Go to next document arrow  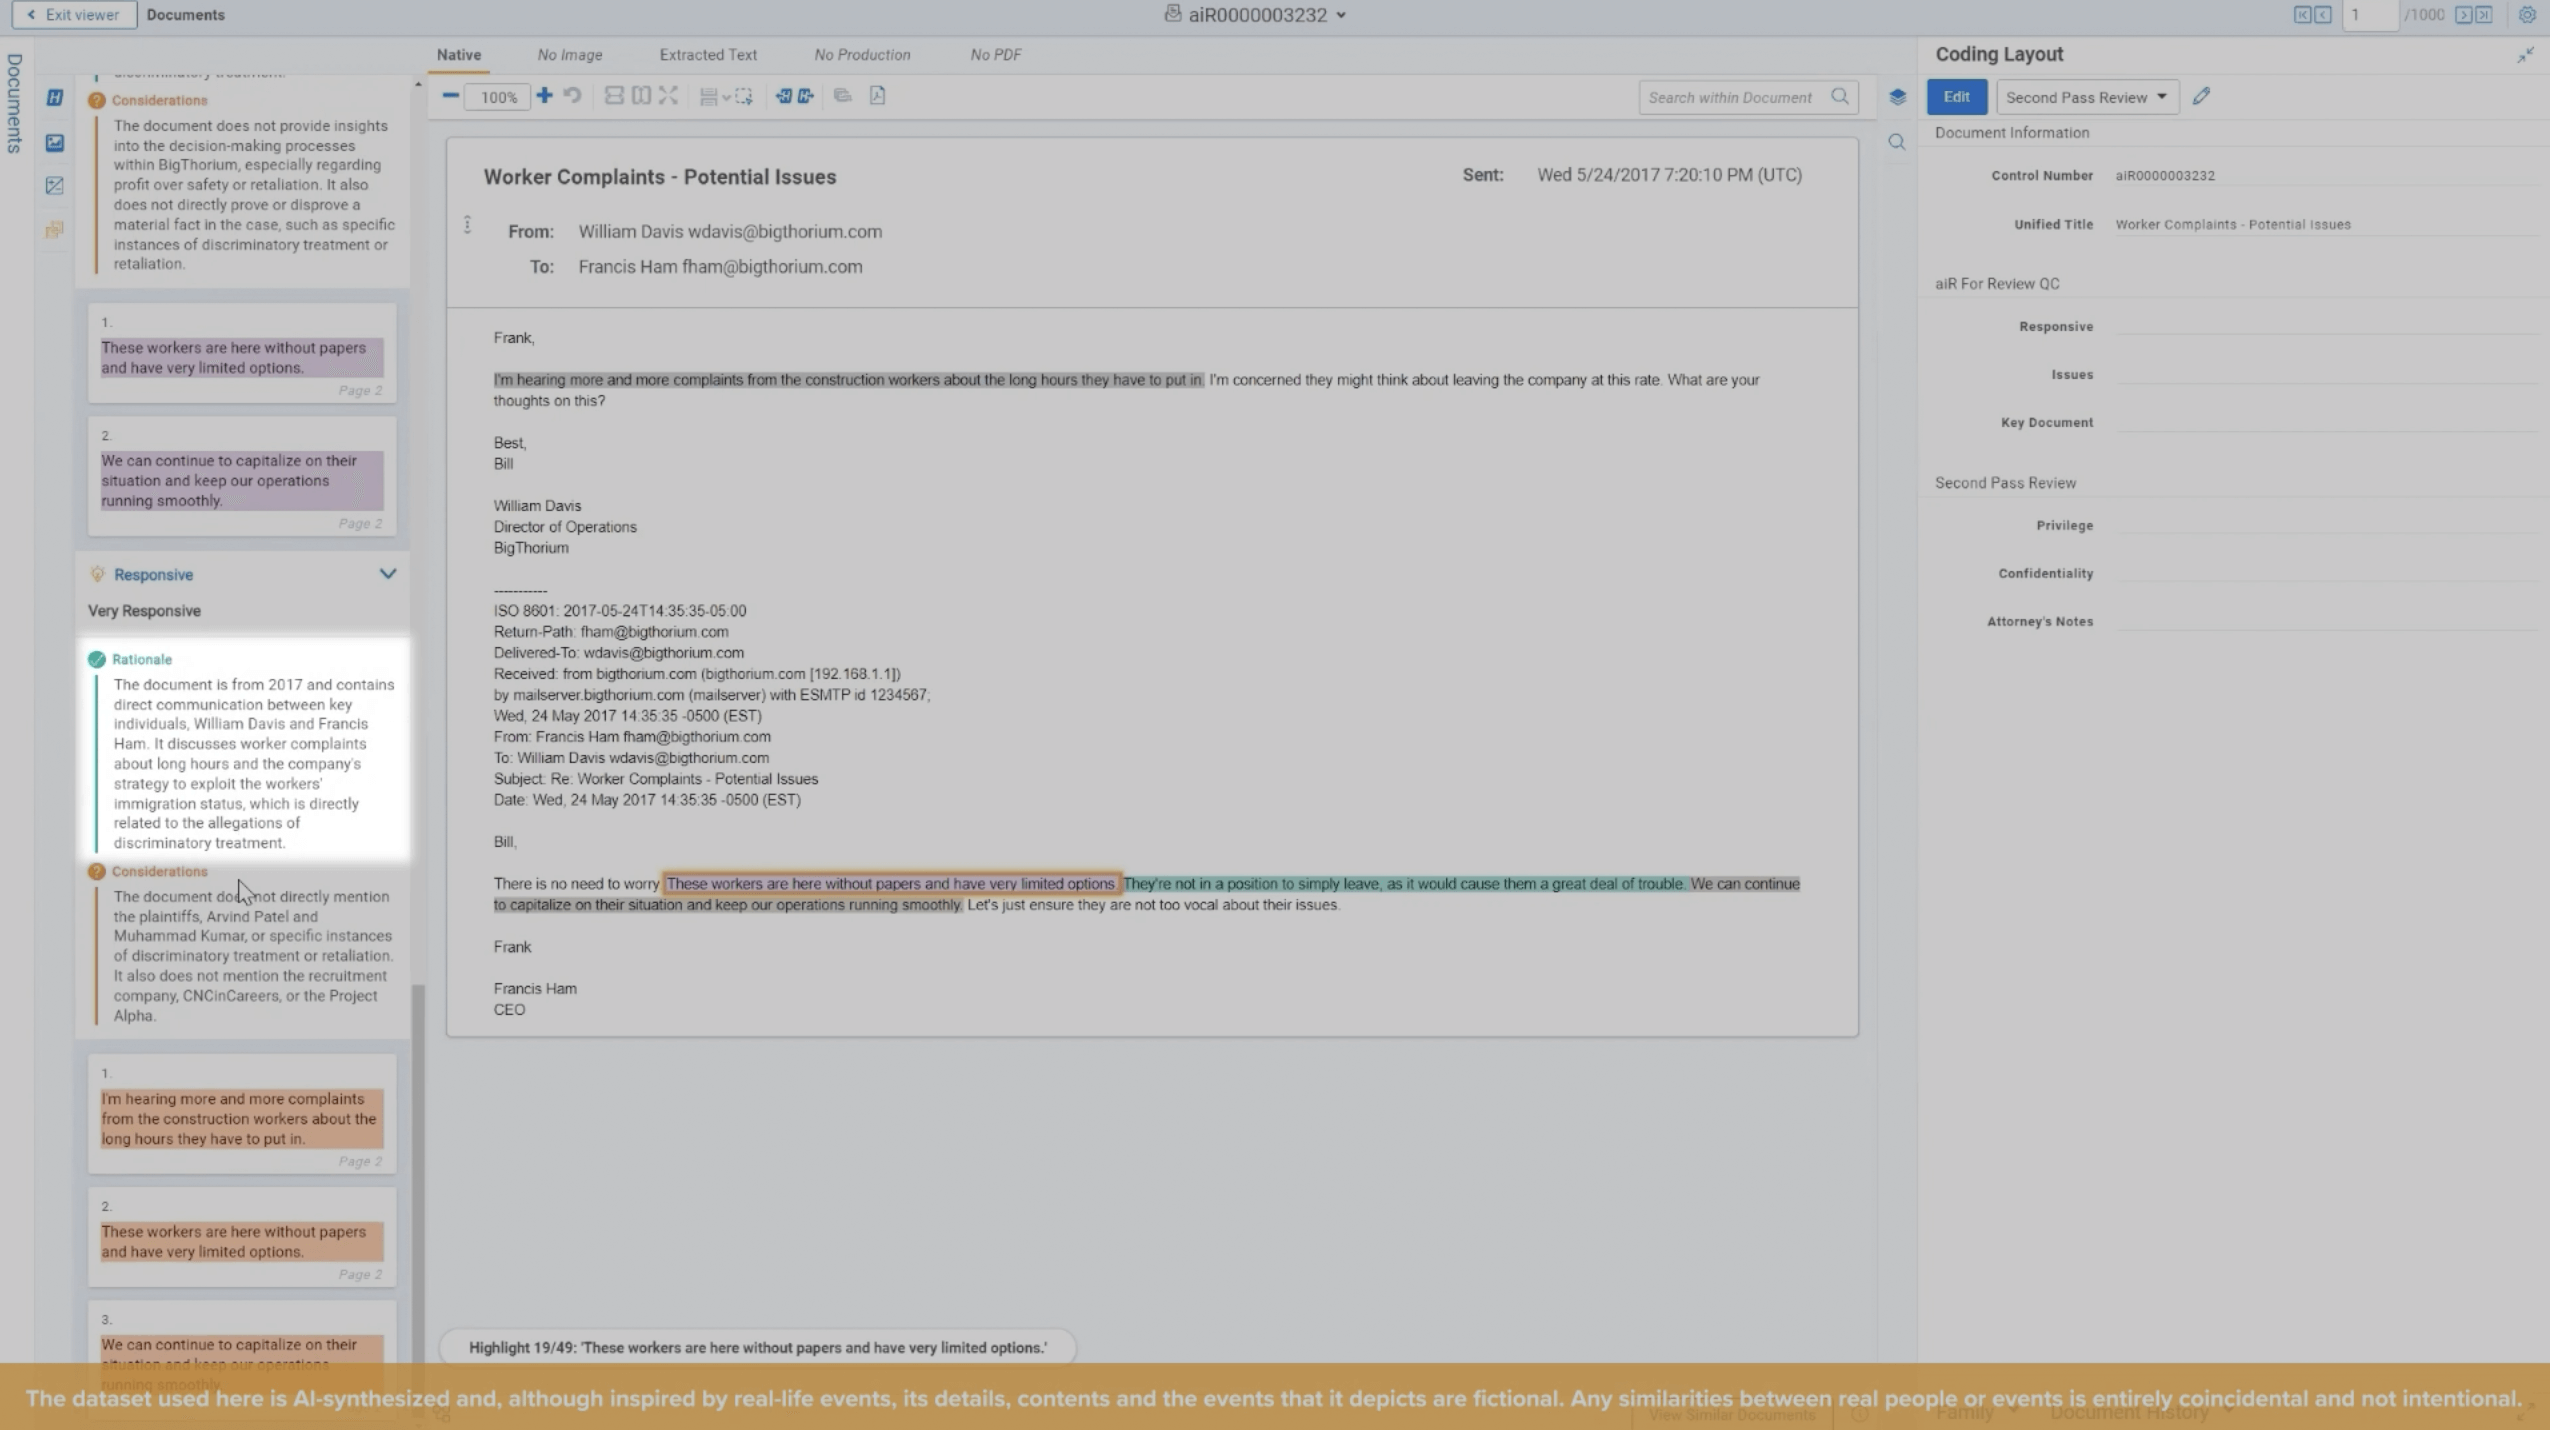(x=2463, y=15)
